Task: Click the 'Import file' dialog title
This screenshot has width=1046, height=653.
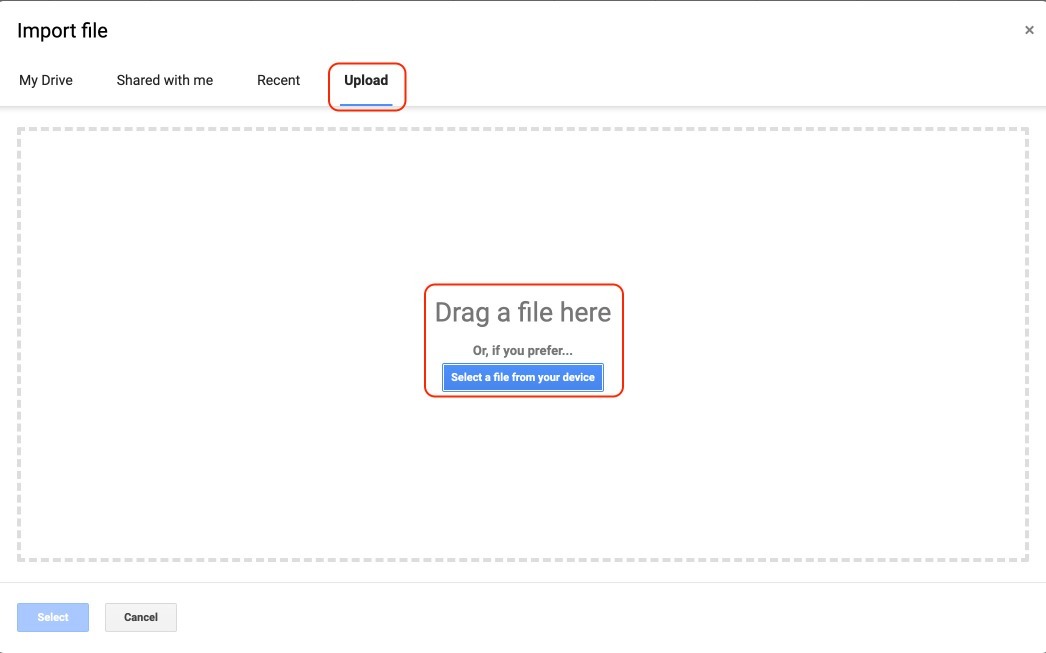Action: click(x=62, y=31)
